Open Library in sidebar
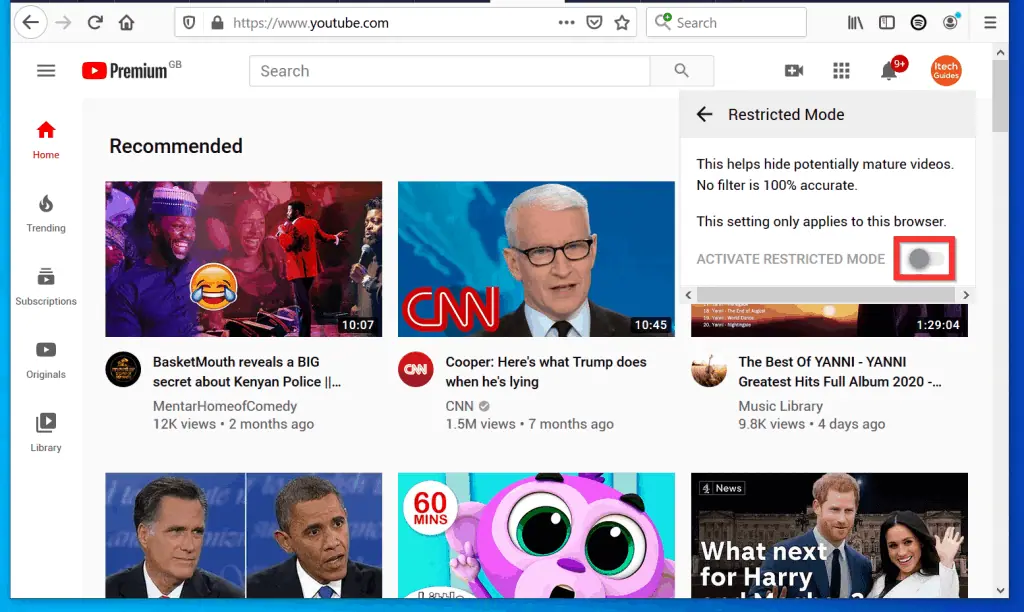Viewport: 1024px width, 612px height. coord(46,433)
